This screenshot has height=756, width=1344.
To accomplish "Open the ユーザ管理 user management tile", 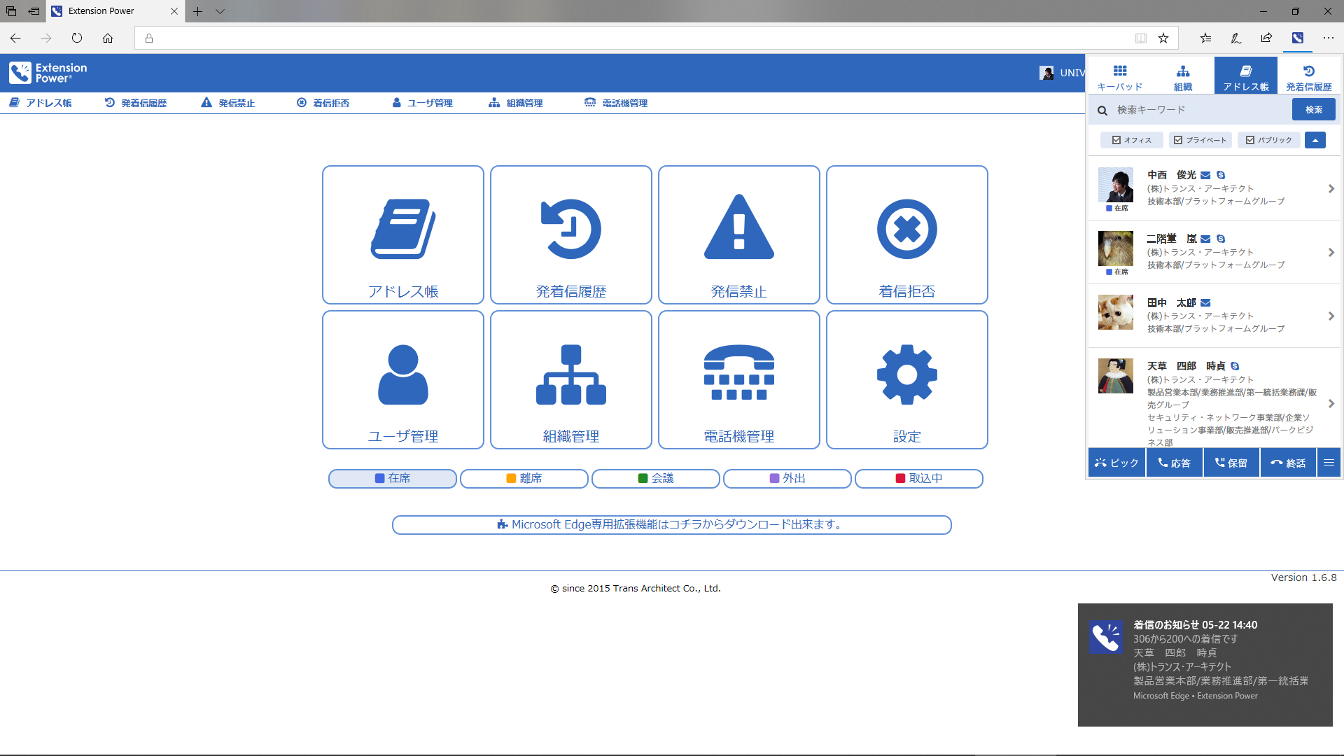I will 403,380.
